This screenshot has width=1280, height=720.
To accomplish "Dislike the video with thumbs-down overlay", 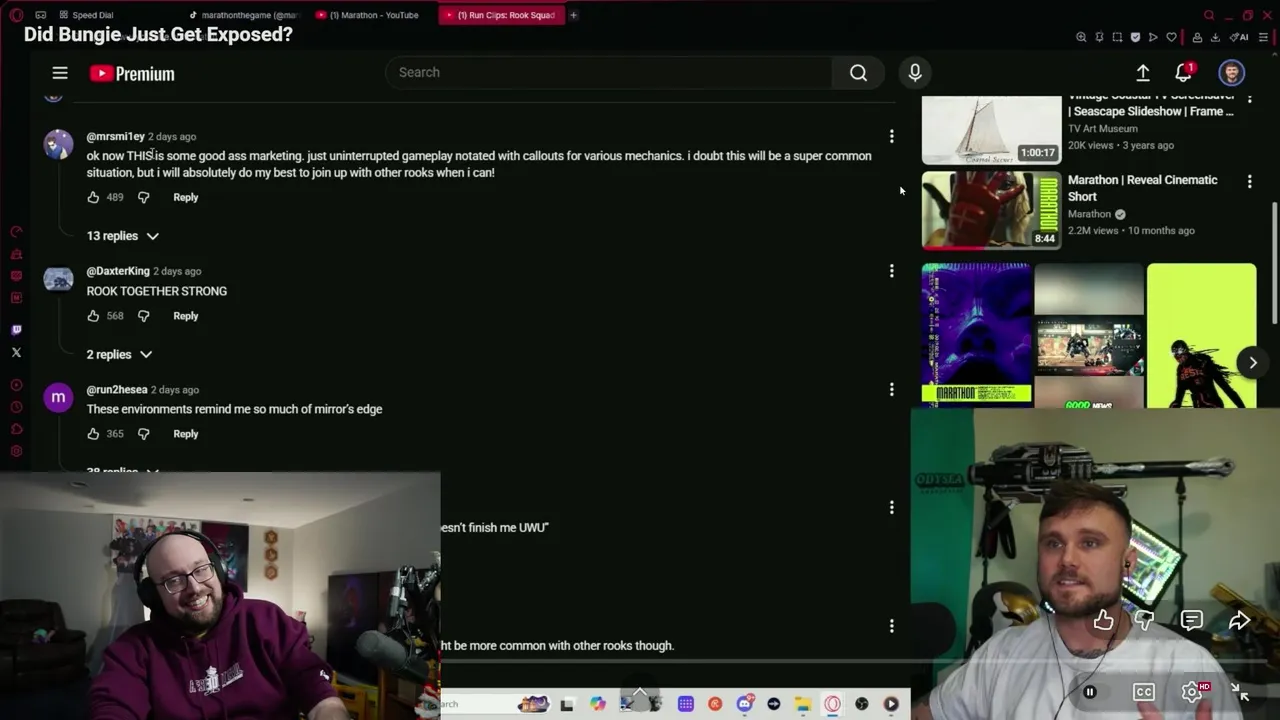I will click(1145, 621).
